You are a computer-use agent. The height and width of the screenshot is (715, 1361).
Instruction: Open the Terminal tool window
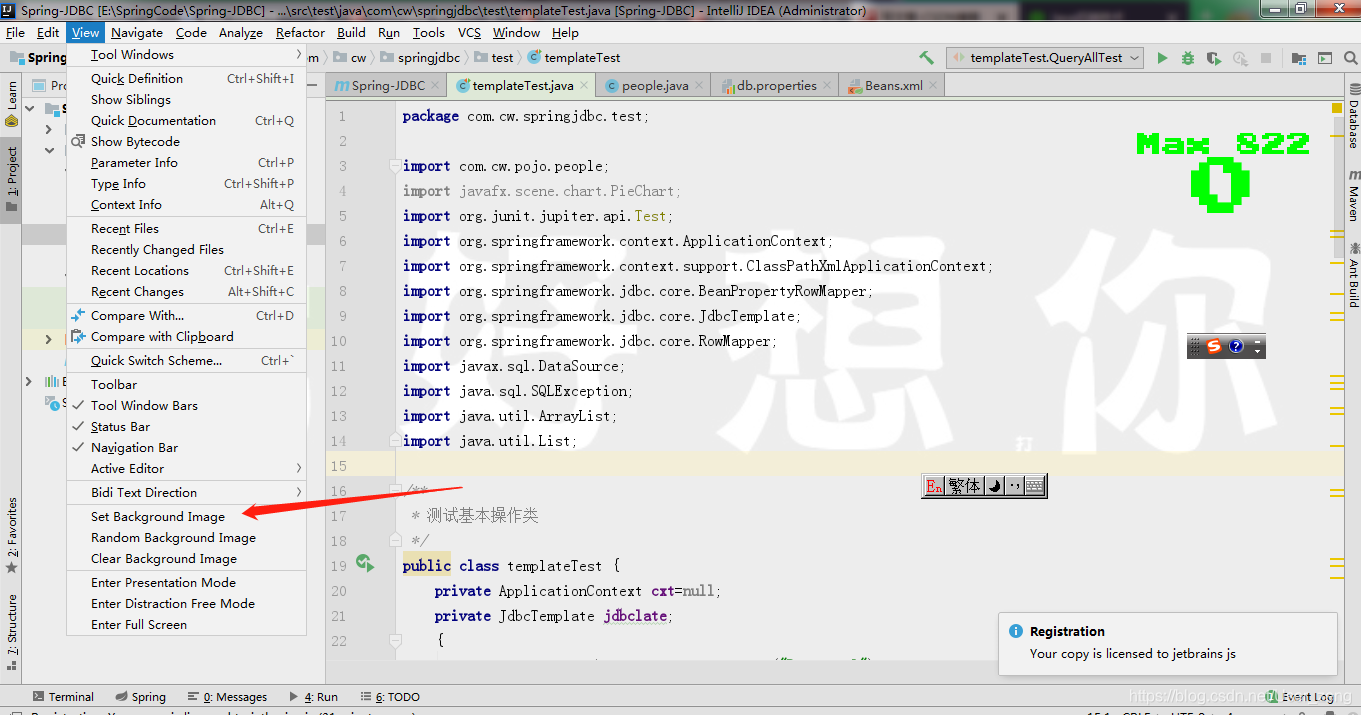pos(62,697)
